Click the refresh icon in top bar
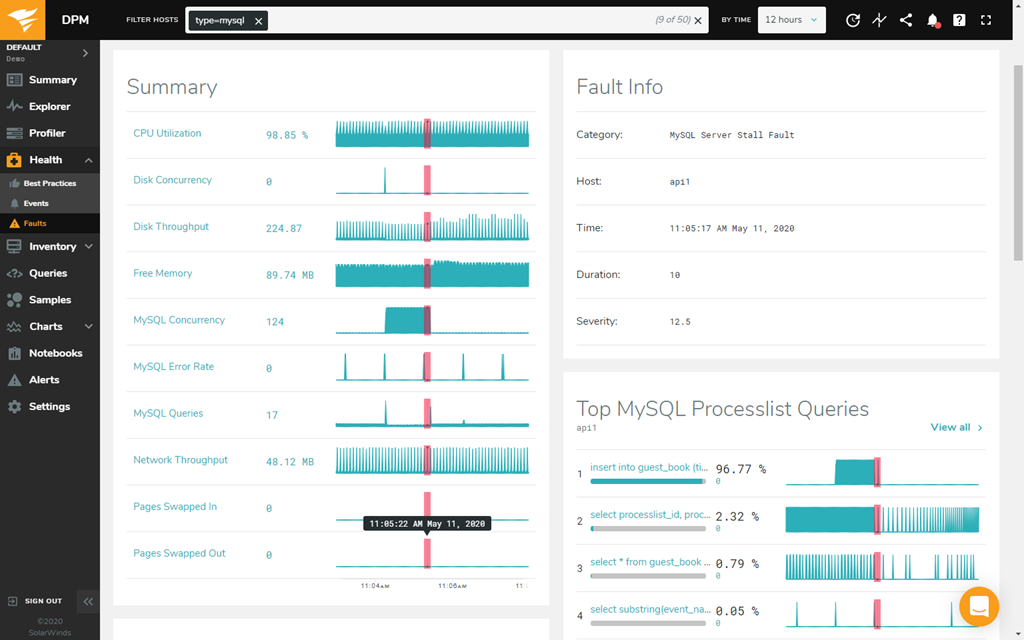The image size is (1024, 640). pos(852,20)
